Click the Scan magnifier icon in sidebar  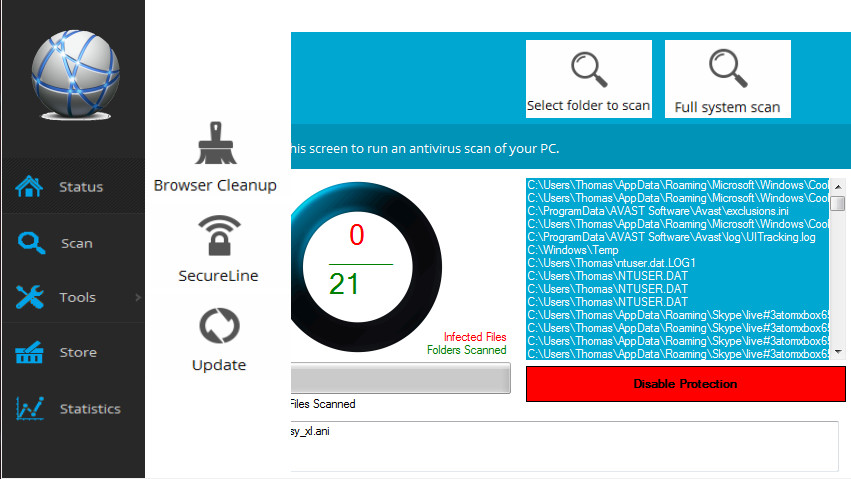point(31,243)
